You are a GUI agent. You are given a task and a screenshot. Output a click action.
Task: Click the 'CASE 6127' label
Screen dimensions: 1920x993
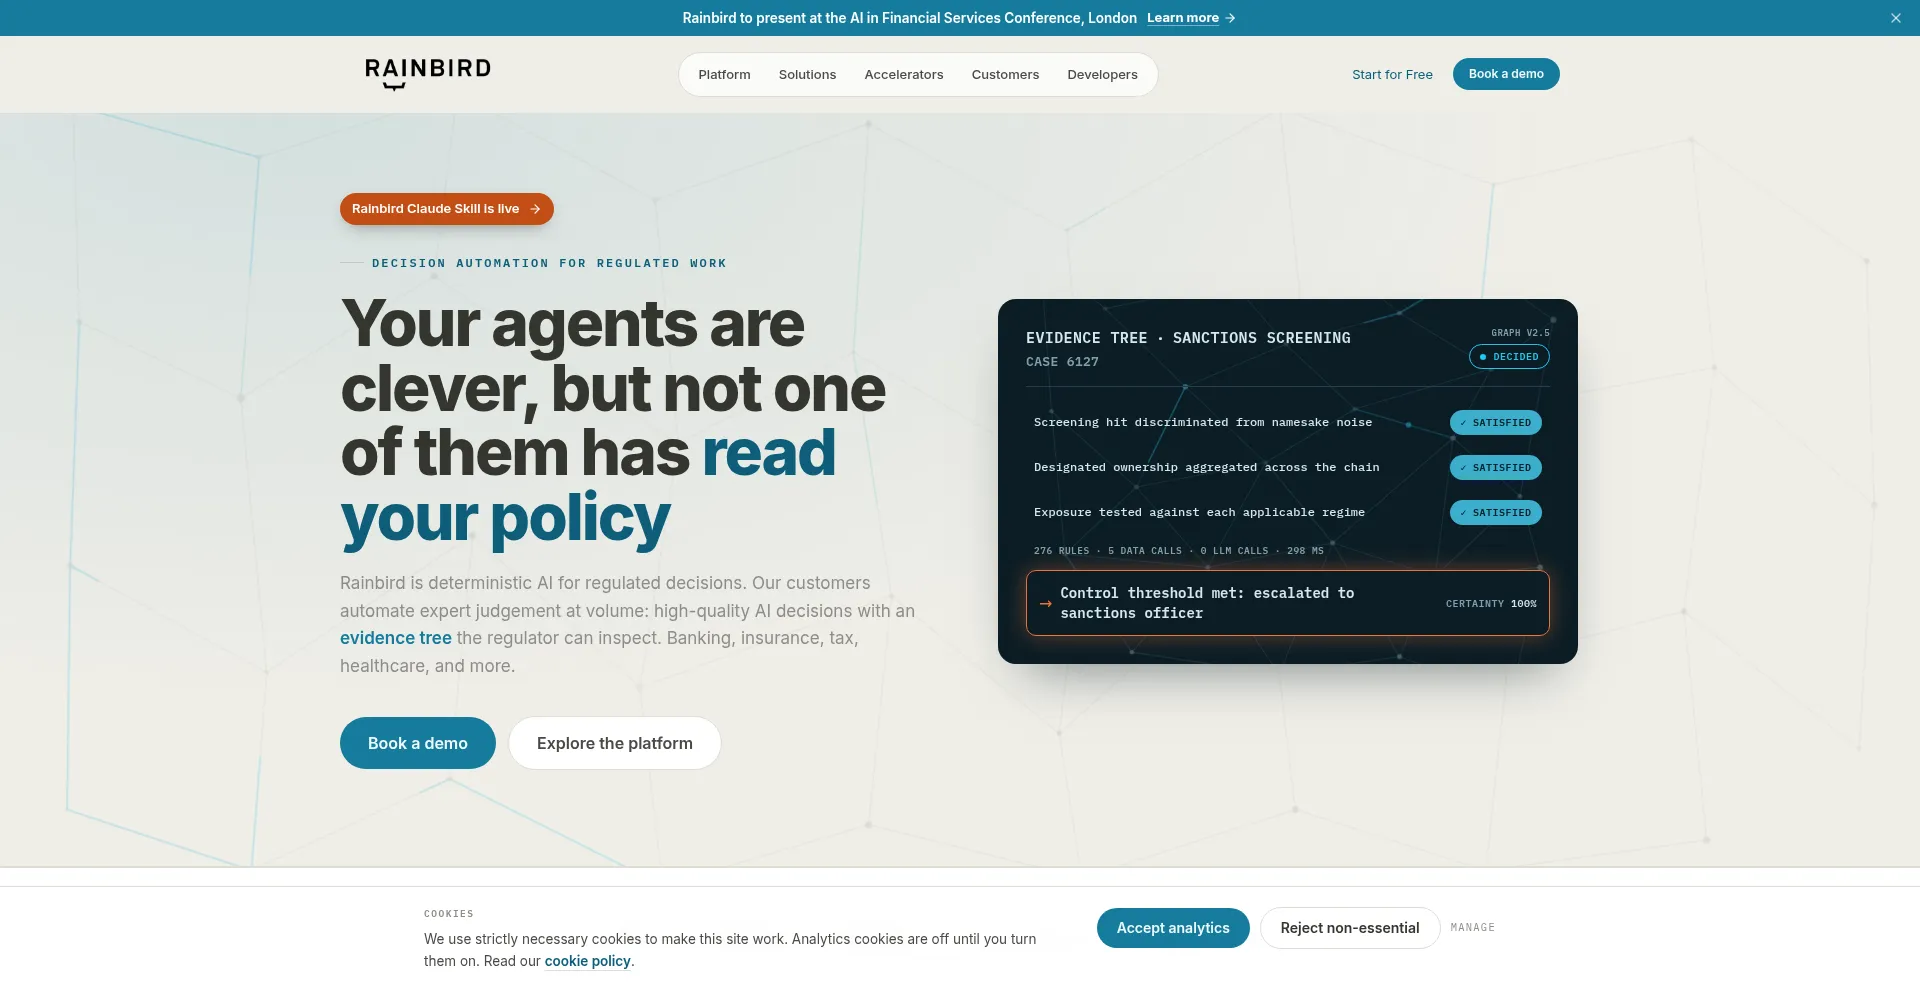1062,362
